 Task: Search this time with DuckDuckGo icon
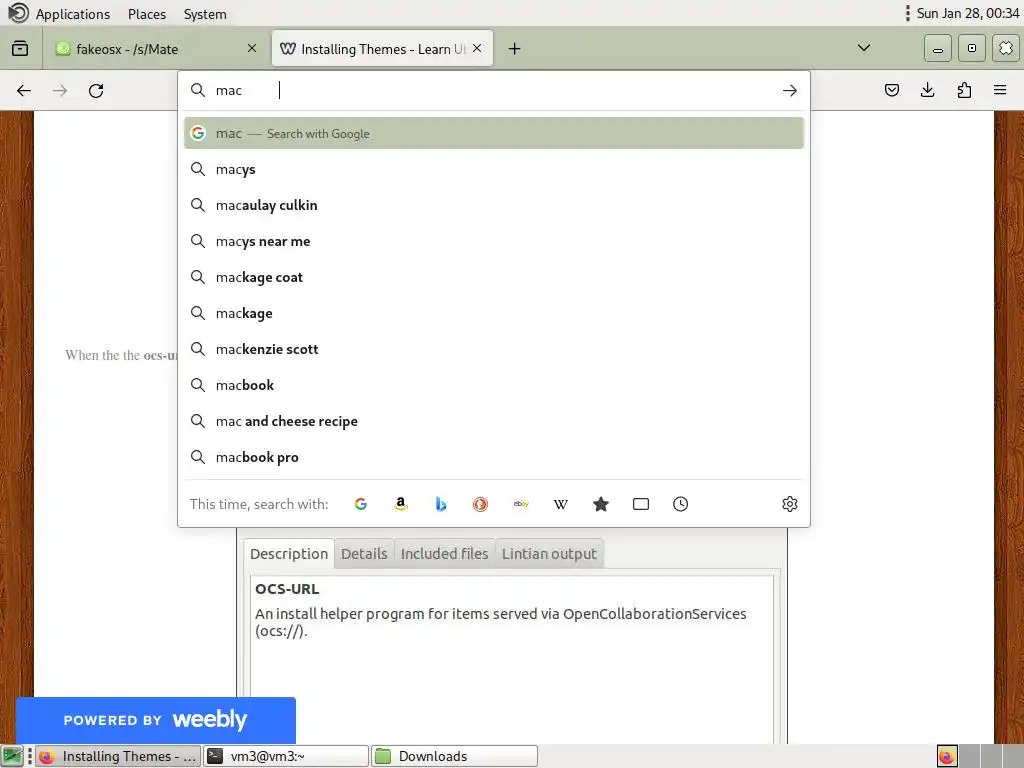pos(481,504)
